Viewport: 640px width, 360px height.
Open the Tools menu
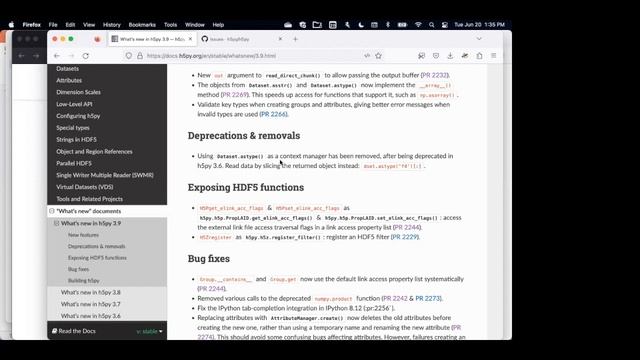point(170,25)
